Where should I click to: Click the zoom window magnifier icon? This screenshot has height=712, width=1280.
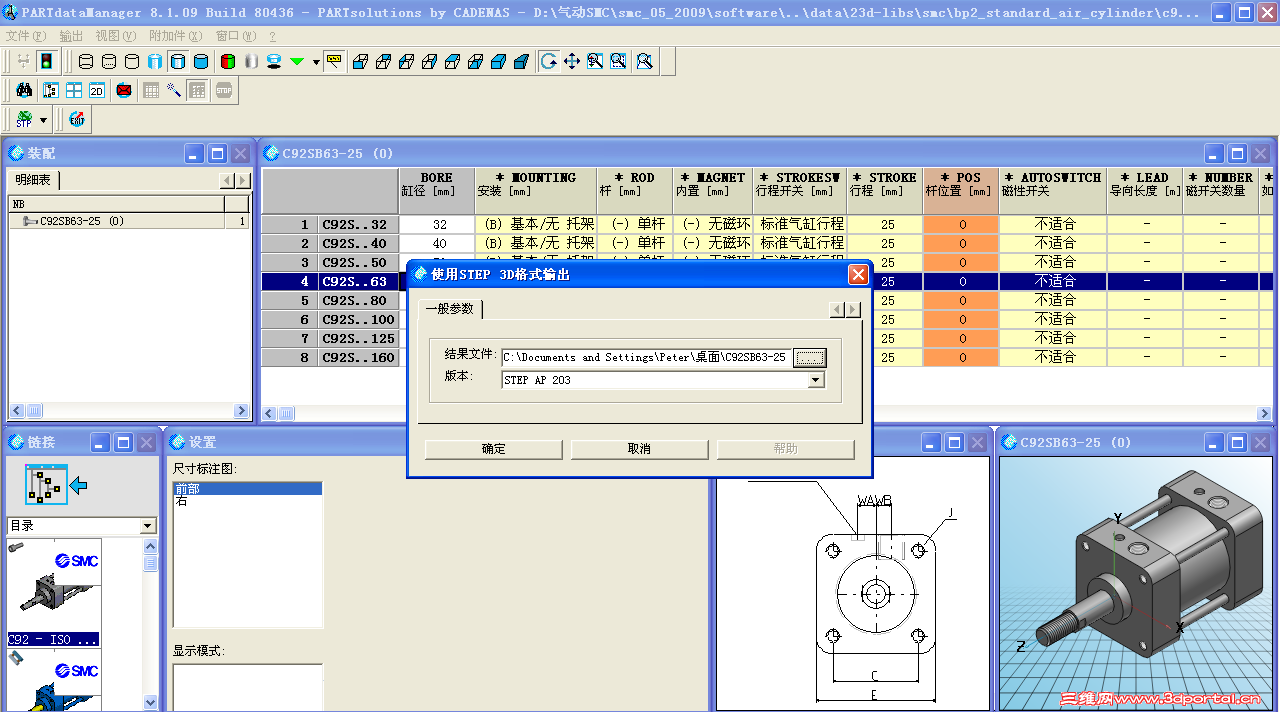pyautogui.click(x=618, y=61)
